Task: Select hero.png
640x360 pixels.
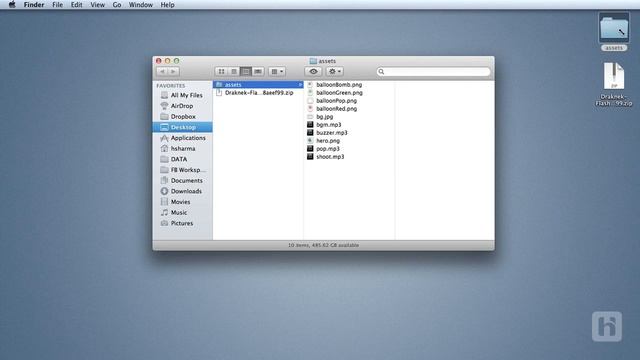Action: 328,140
